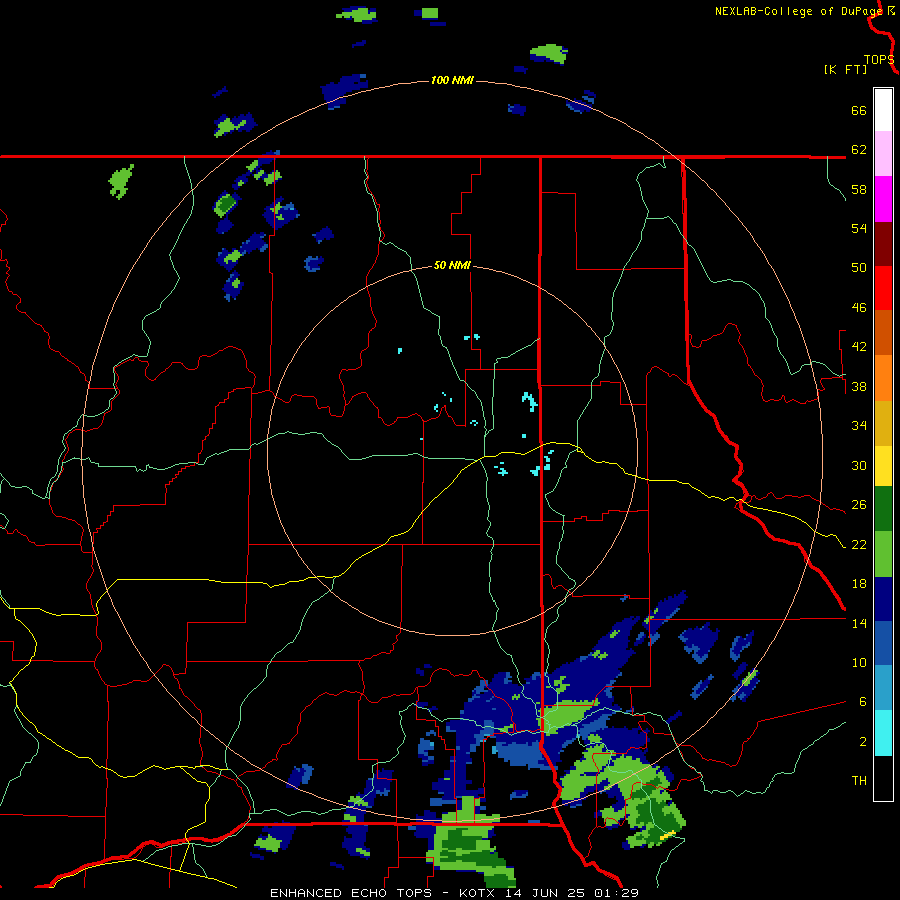
Task: Click the "TH" legend label
Action: click(859, 781)
